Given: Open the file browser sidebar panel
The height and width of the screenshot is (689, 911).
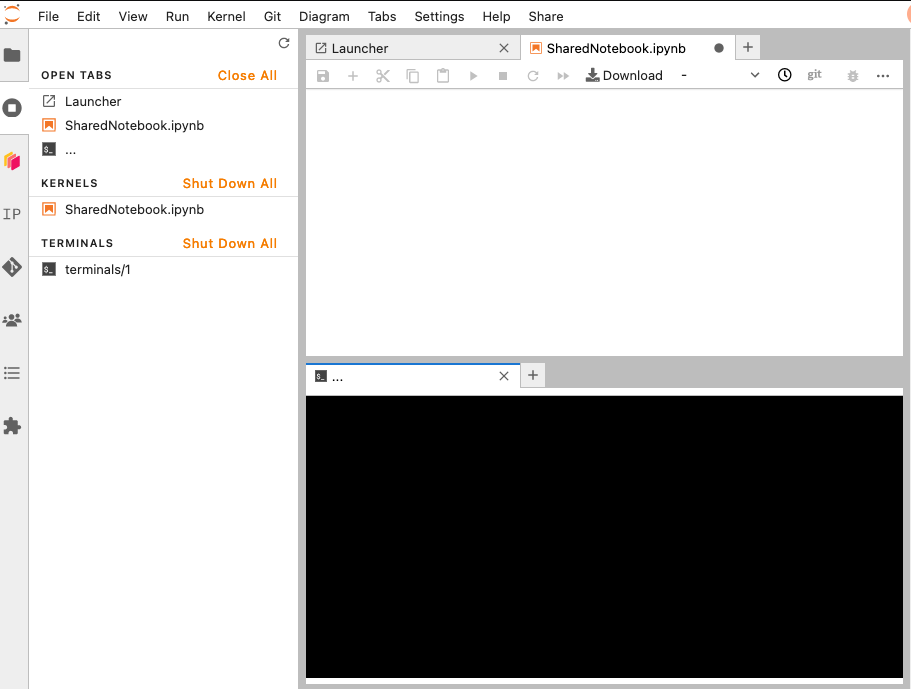Looking at the screenshot, I should [14, 55].
